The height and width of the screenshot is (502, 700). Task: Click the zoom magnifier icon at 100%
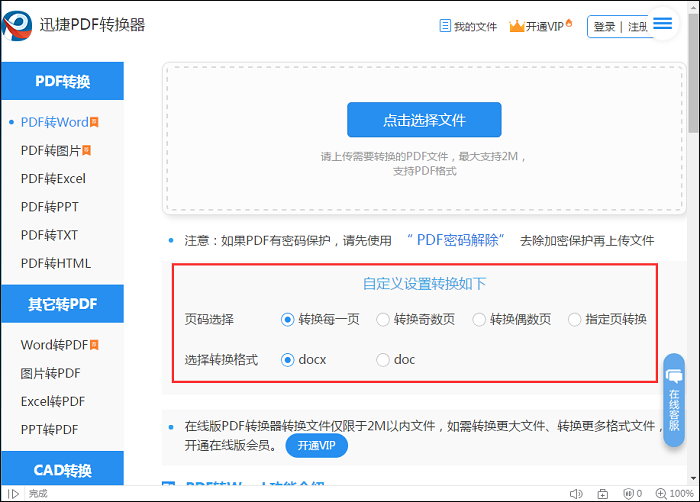pyautogui.click(x=660, y=494)
